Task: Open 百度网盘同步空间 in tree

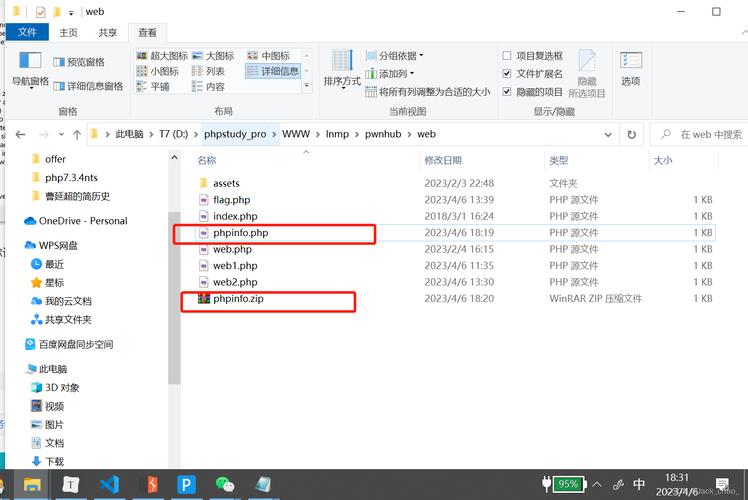Action: pyautogui.click(x=69, y=344)
